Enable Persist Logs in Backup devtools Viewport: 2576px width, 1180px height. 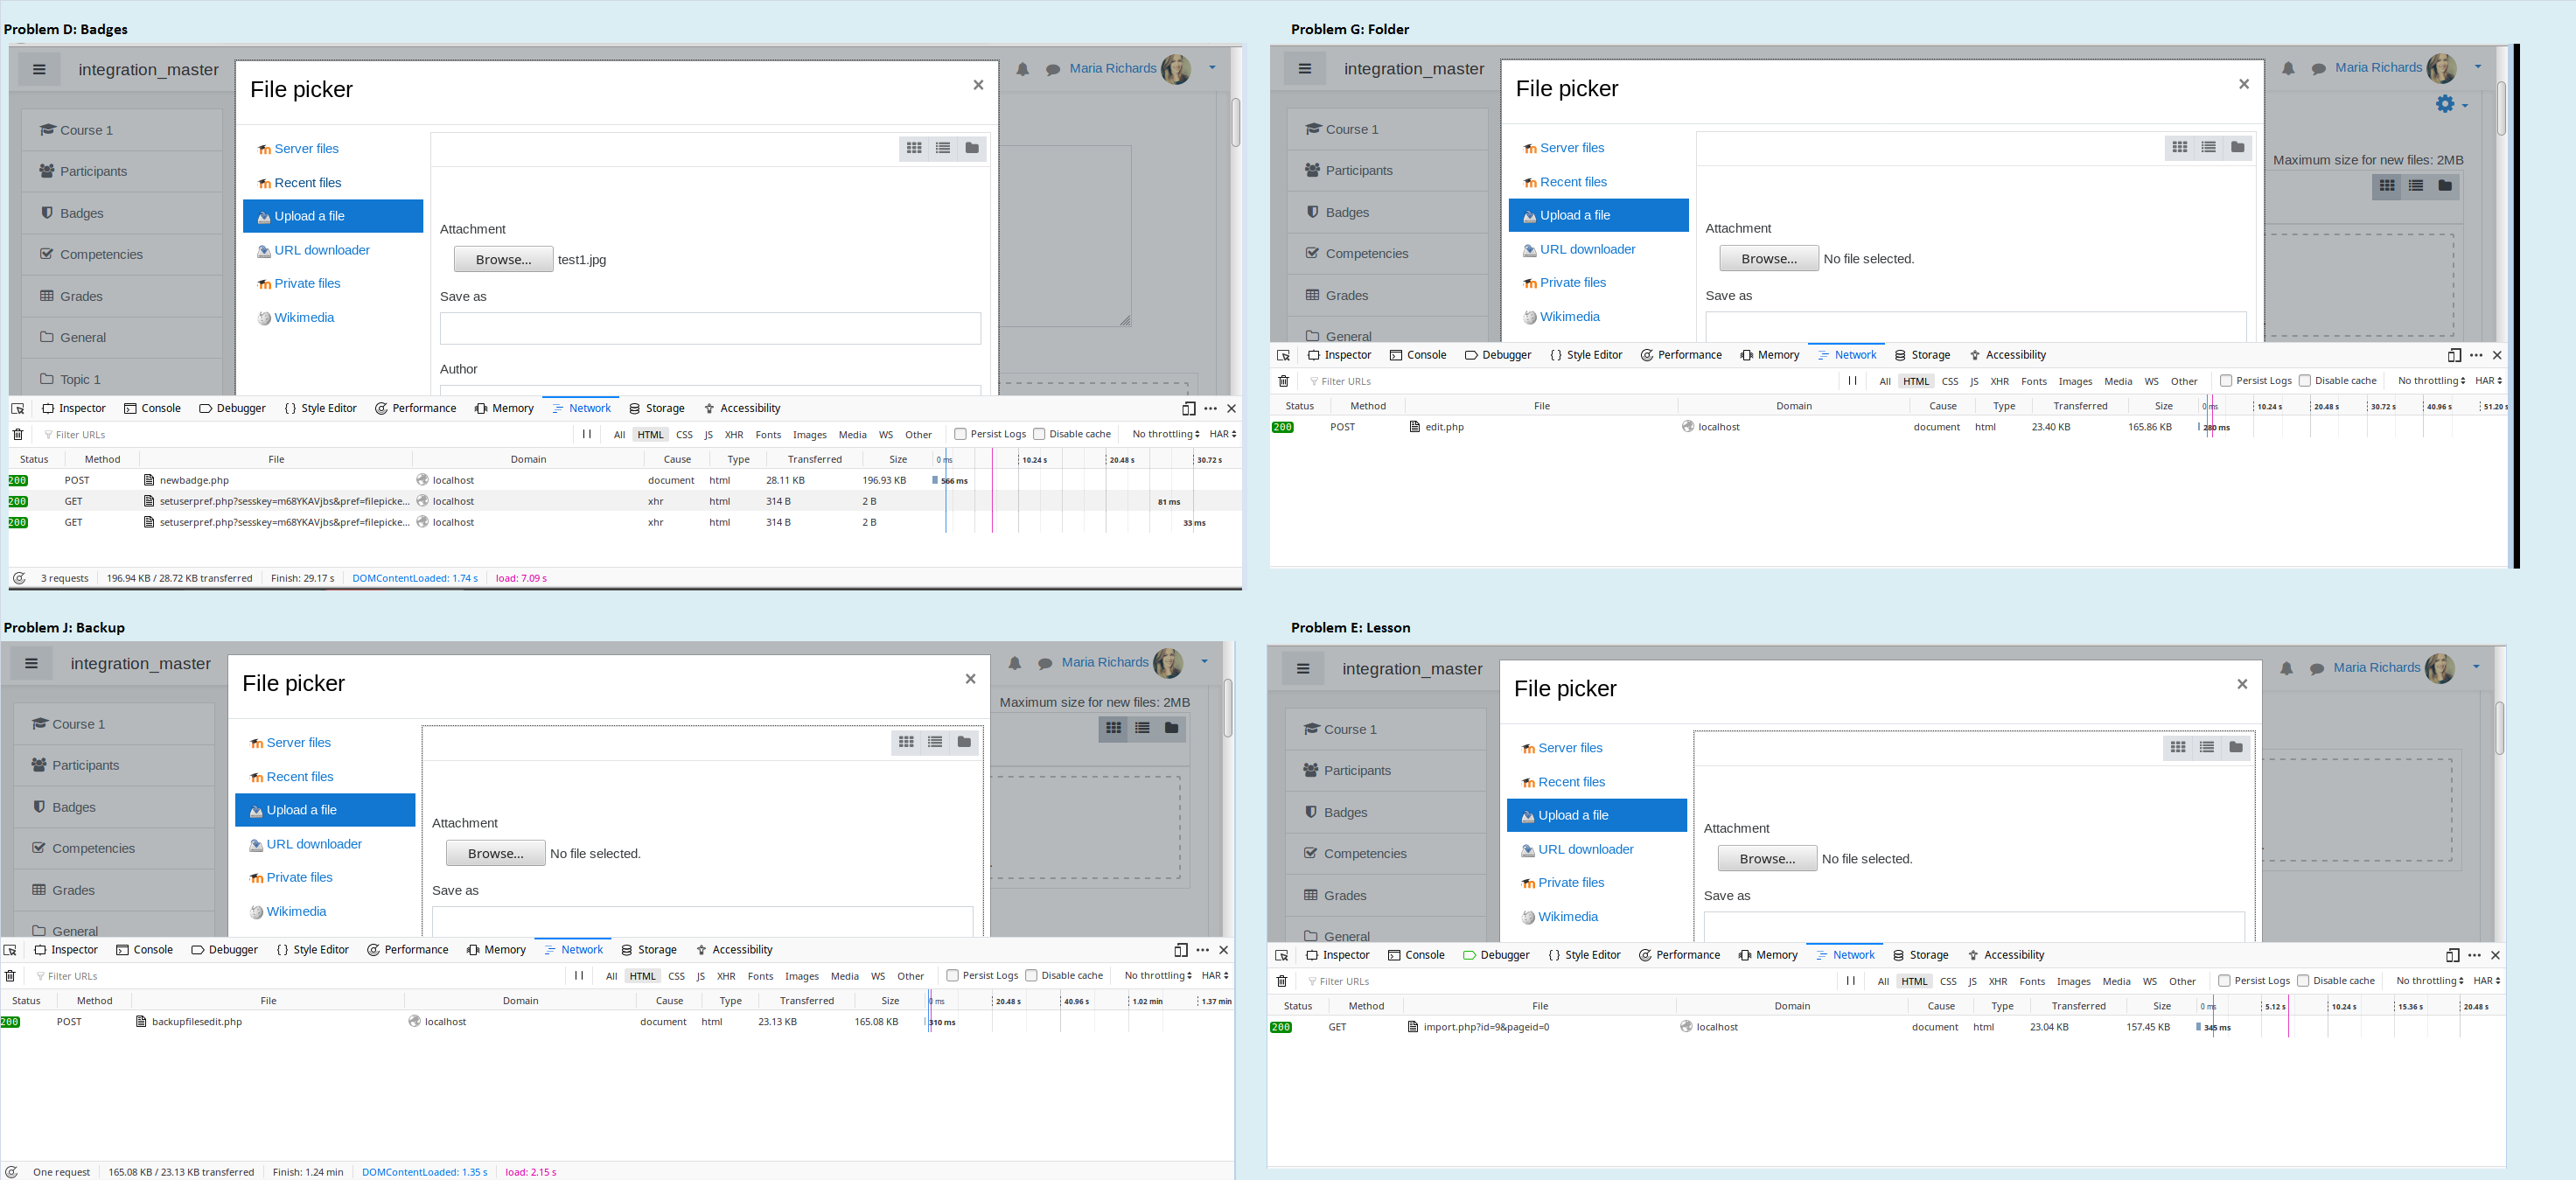click(x=952, y=976)
